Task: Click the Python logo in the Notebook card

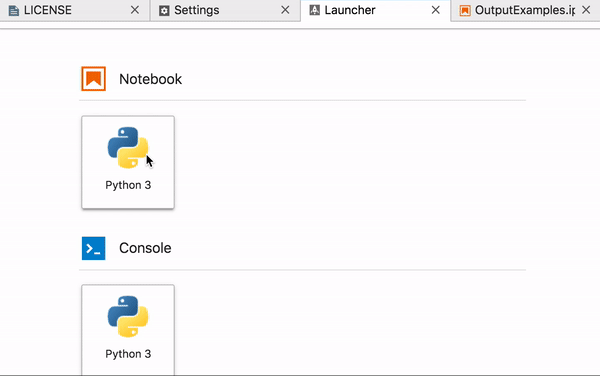Action: click(128, 148)
